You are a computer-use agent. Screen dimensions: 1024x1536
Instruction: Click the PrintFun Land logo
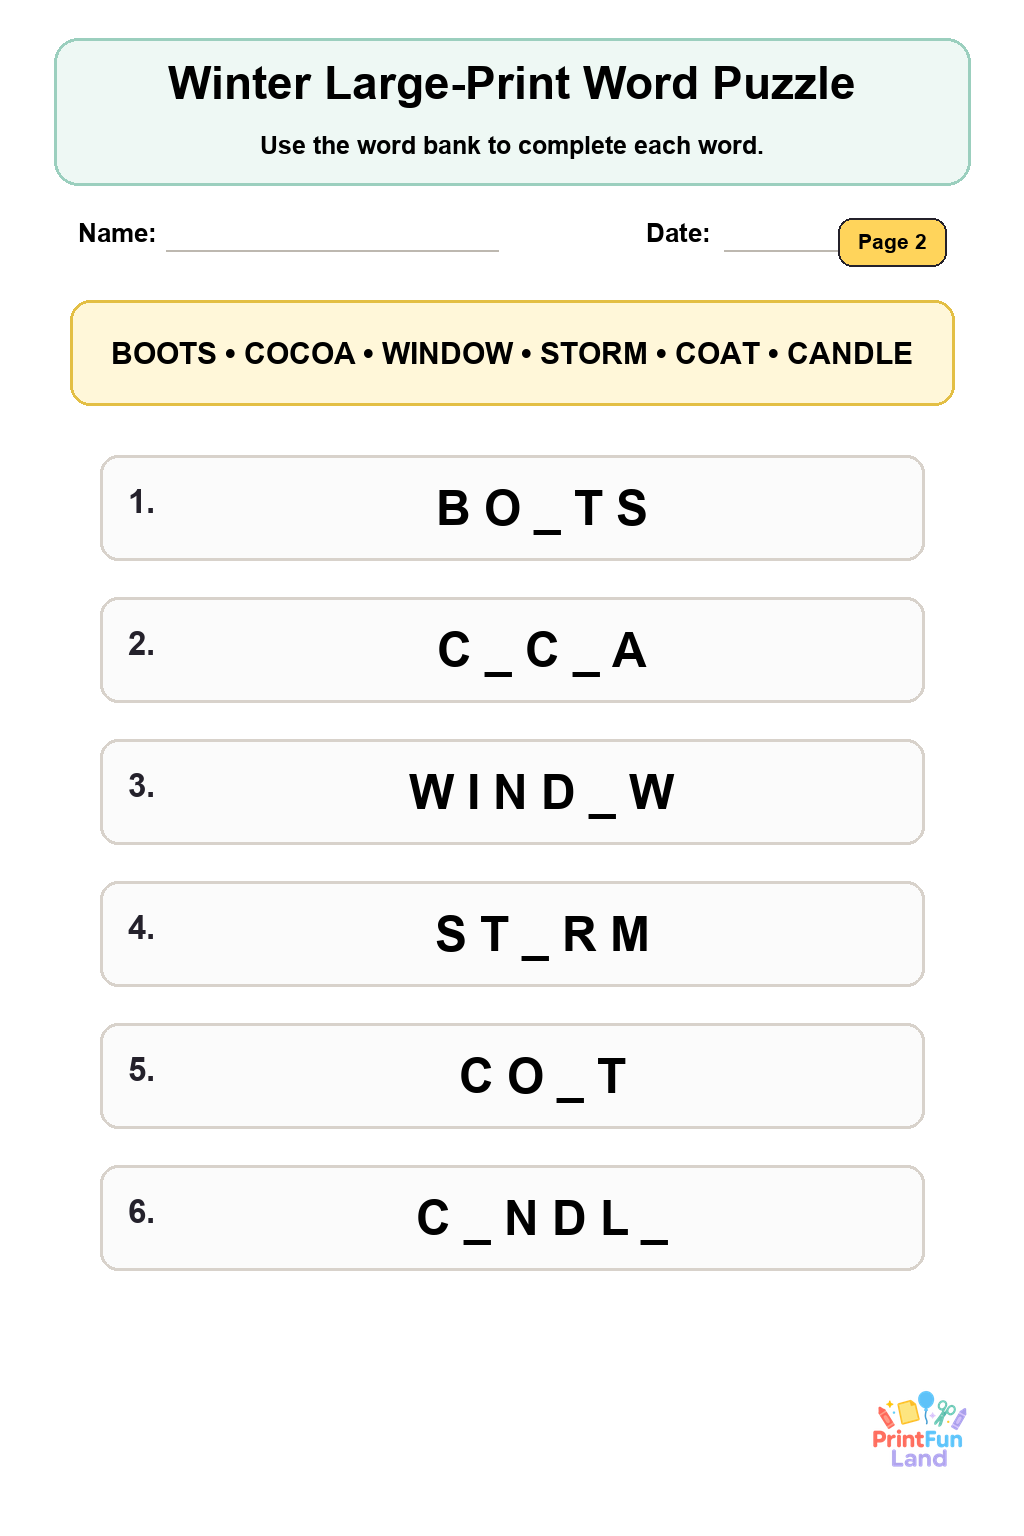pyautogui.click(x=918, y=1430)
